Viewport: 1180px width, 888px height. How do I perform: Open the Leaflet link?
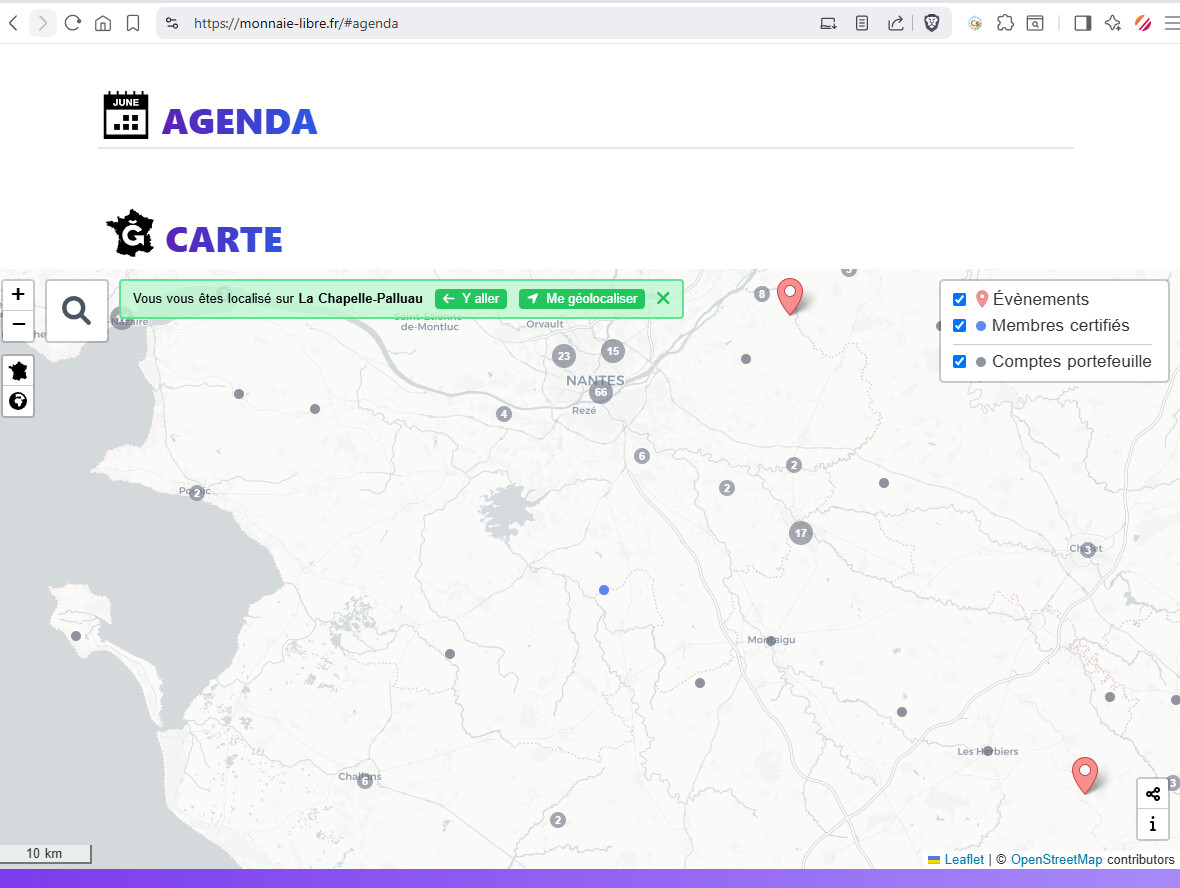[x=963, y=859]
